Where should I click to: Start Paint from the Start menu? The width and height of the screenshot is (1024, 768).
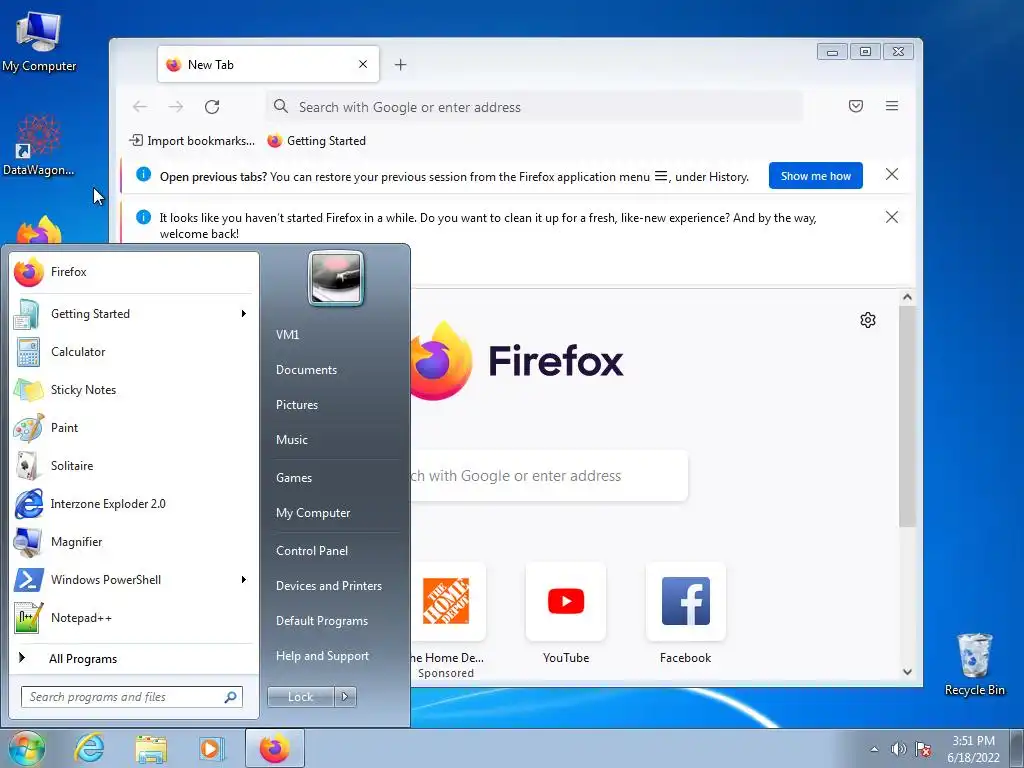click(x=134, y=428)
